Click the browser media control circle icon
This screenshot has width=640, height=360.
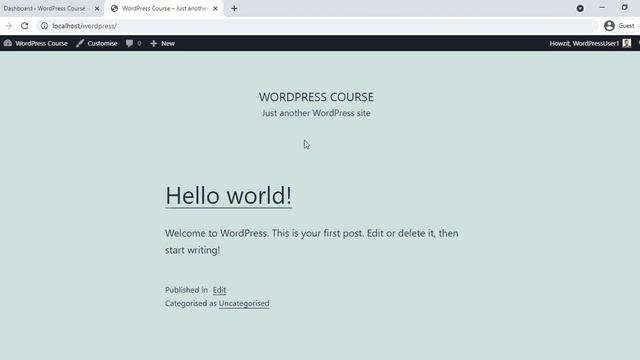click(580, 8)
